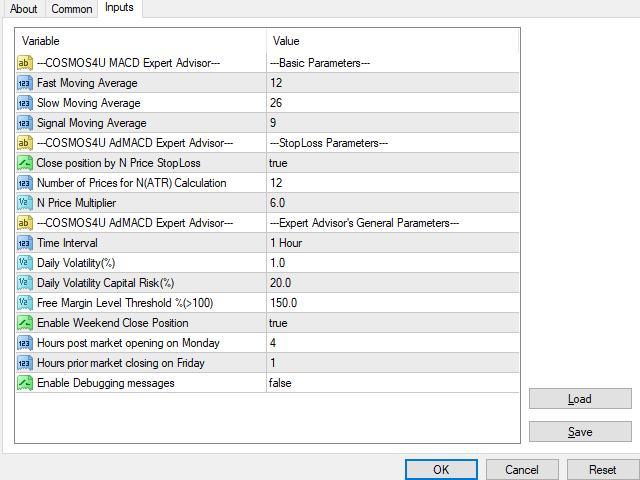Screen dimensions: 640x480
Task: Toggle Enable Debugging messages value false
Action: (x=393, y=383)
